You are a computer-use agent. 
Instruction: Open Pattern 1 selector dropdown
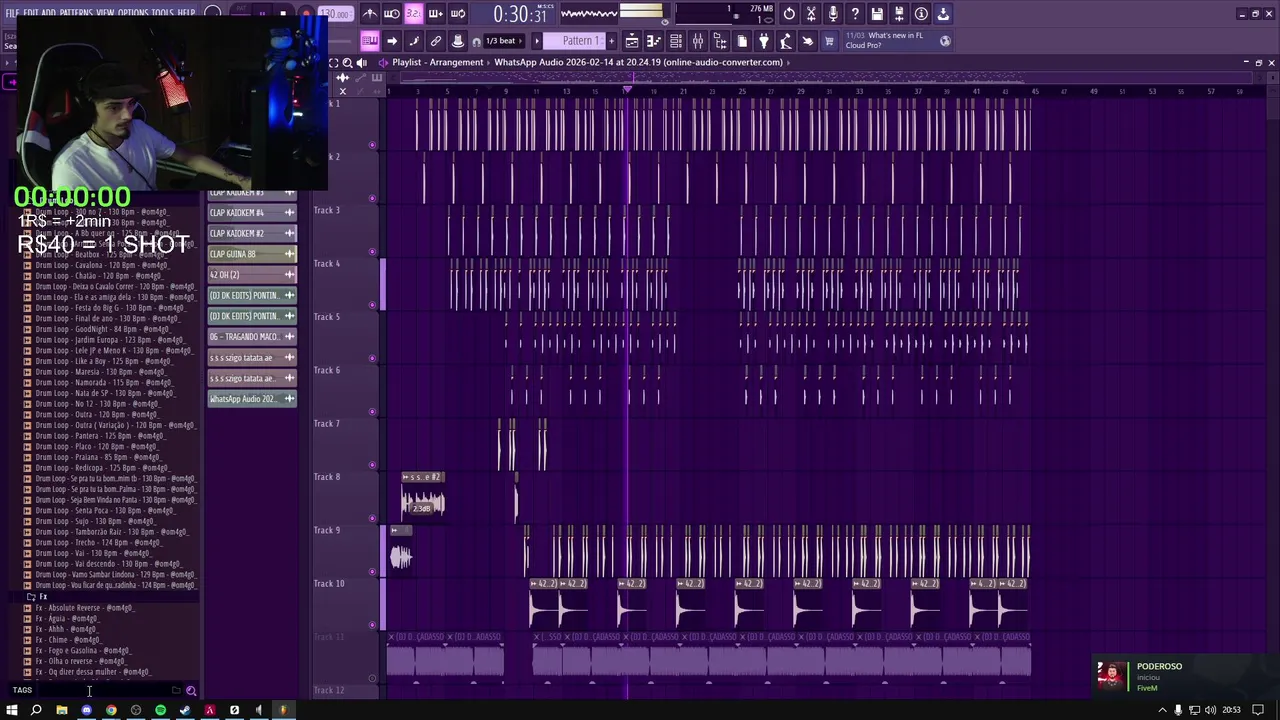point(578,41)
